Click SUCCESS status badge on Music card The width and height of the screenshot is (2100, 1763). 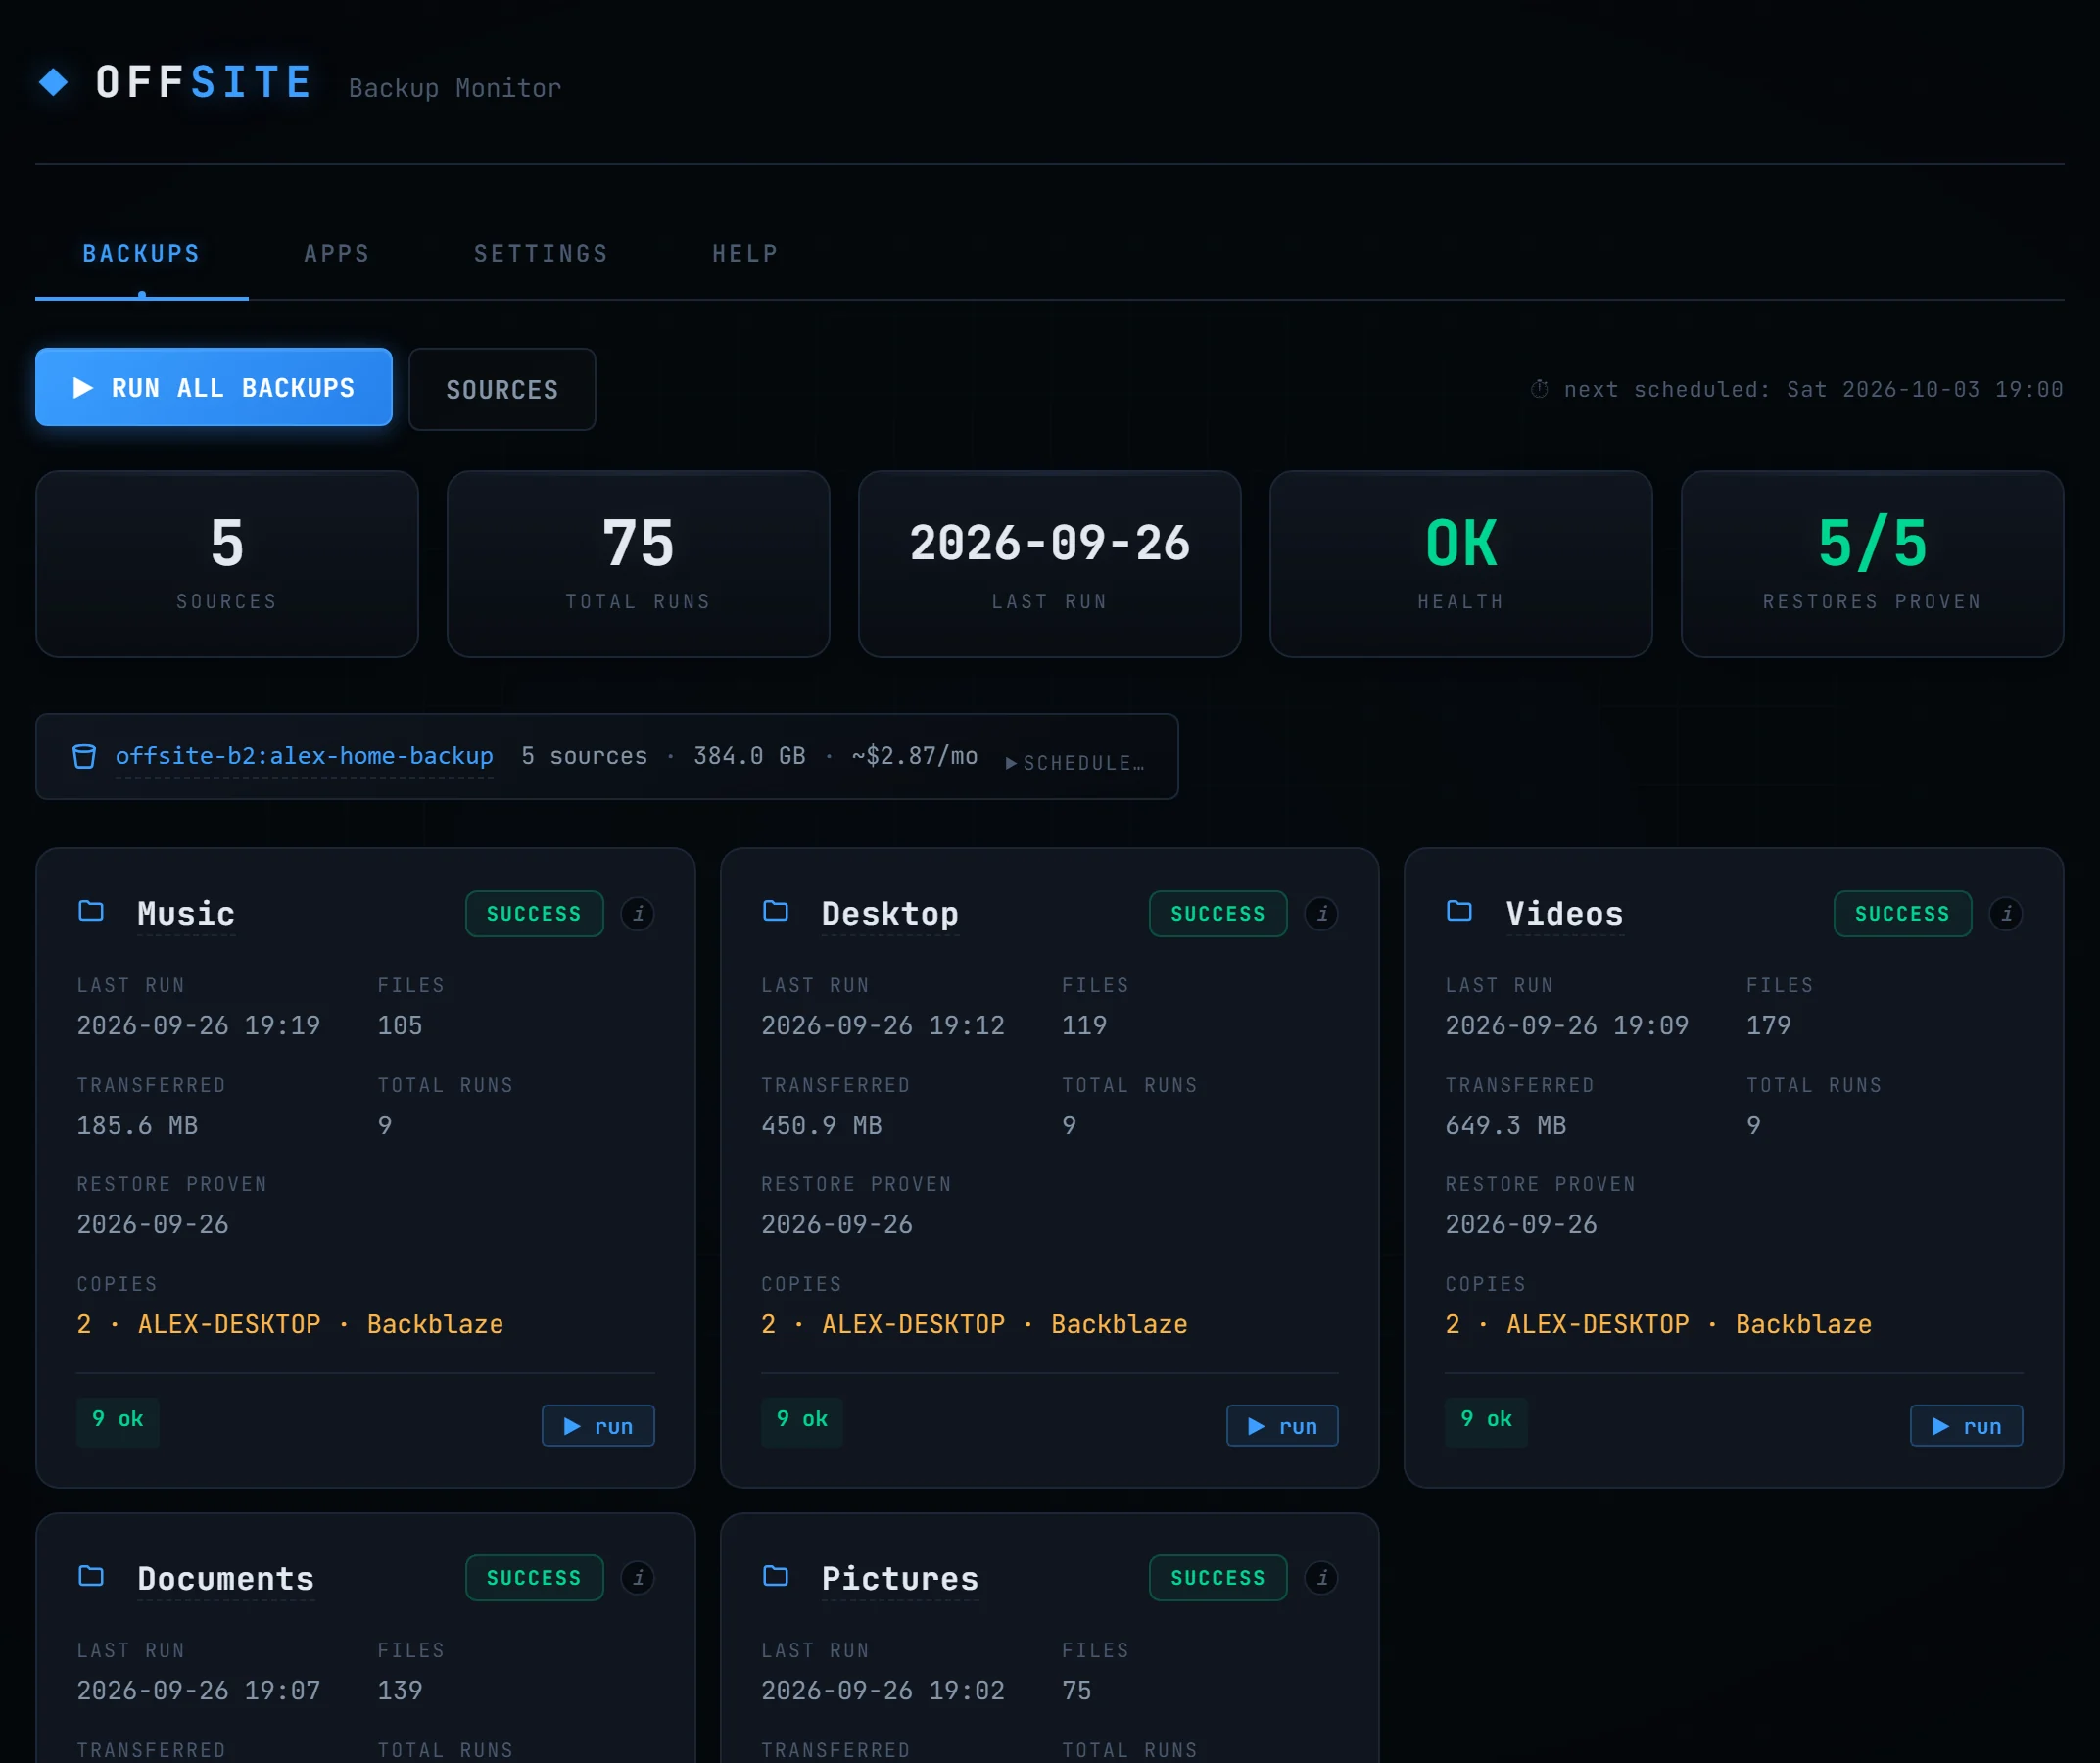point(534,914)
